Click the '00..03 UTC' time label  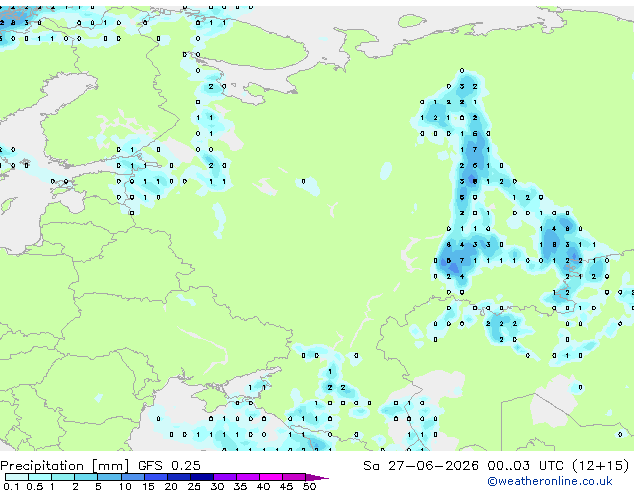(x=525, y=465)
